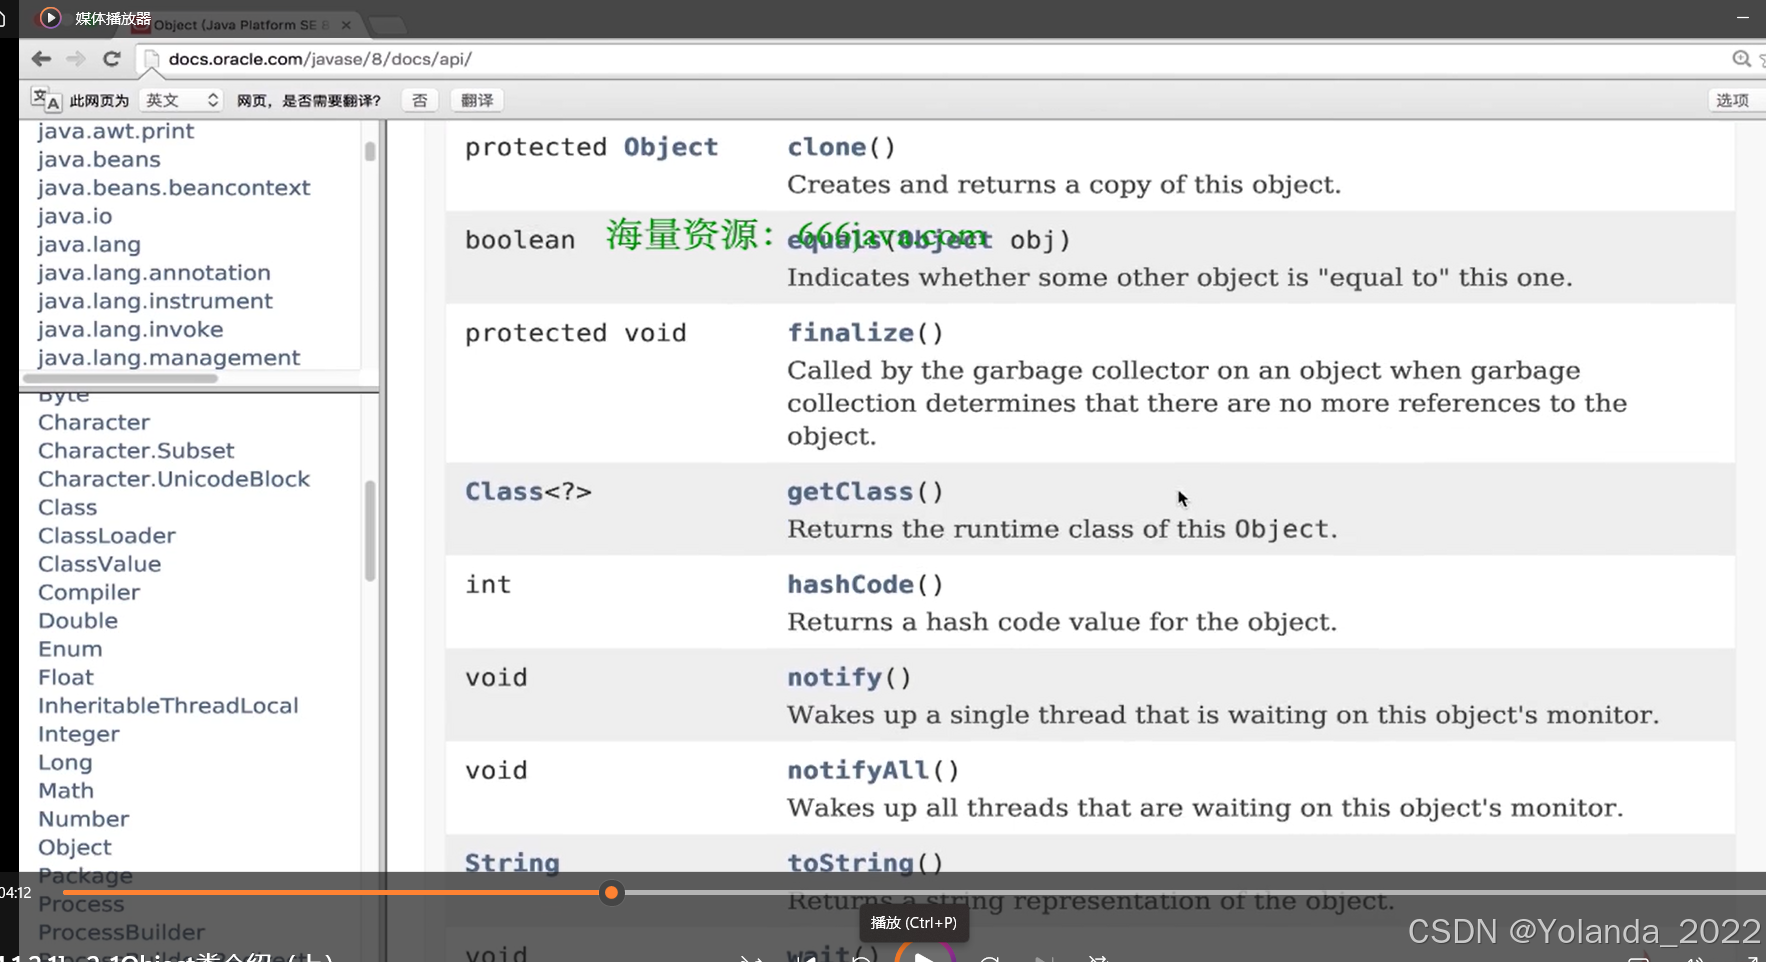Image resolution: width=1766 pixels, height=962 pixels.
Task: Click the finalize() method link
Action: 851,333
